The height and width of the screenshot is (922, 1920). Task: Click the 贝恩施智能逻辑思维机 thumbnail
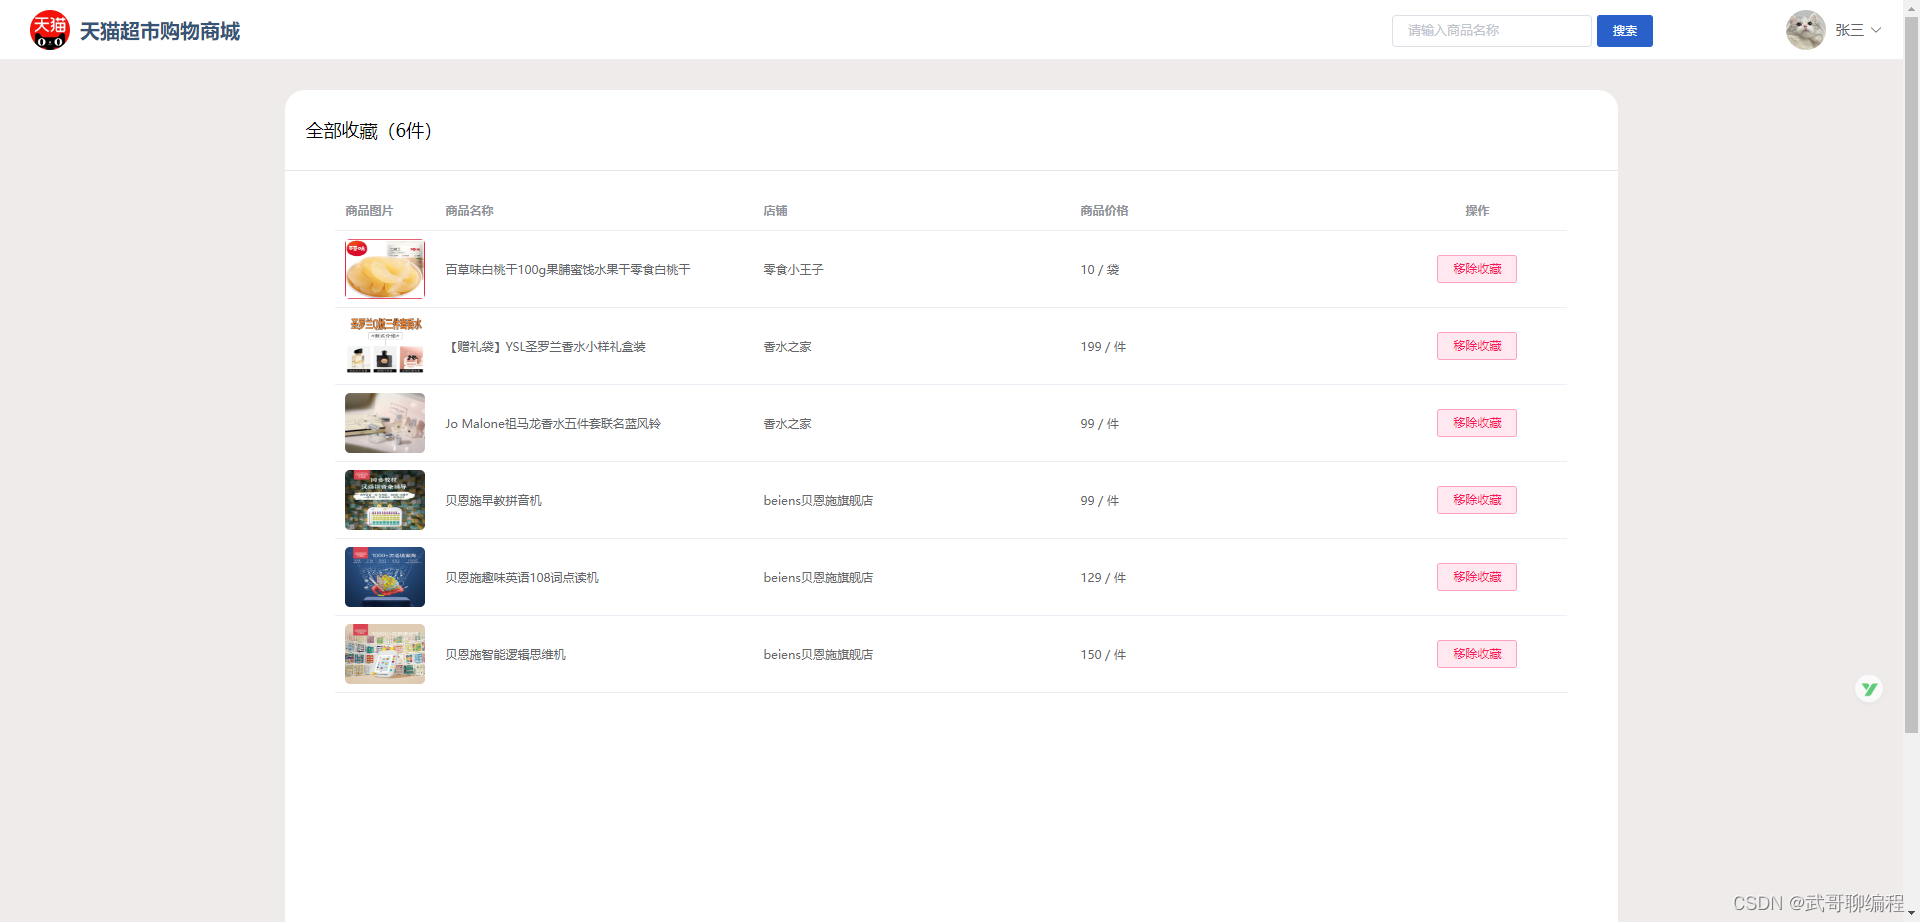point(384,653)
